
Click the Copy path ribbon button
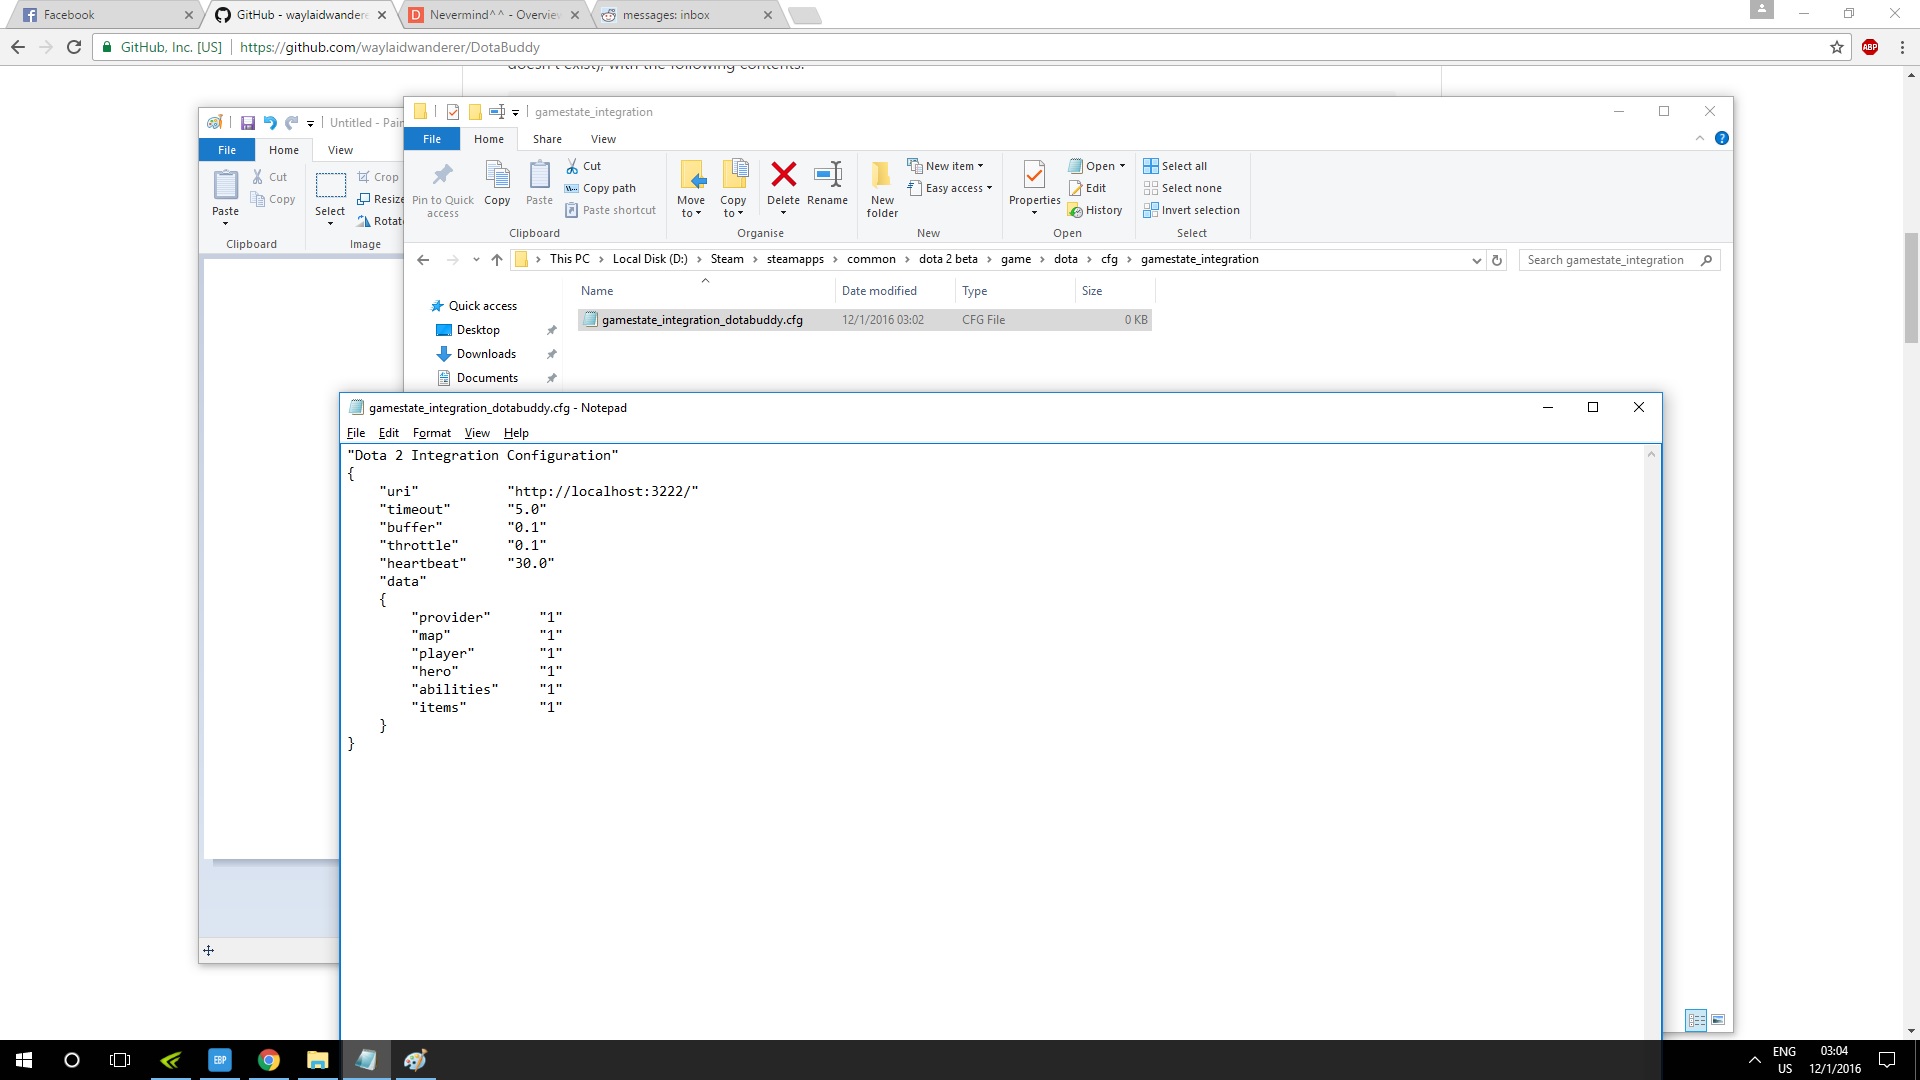[600, 188]
